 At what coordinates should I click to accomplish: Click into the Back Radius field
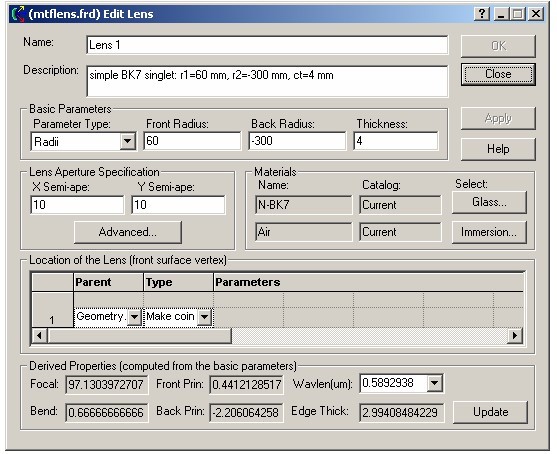click(x=297, y=141)
